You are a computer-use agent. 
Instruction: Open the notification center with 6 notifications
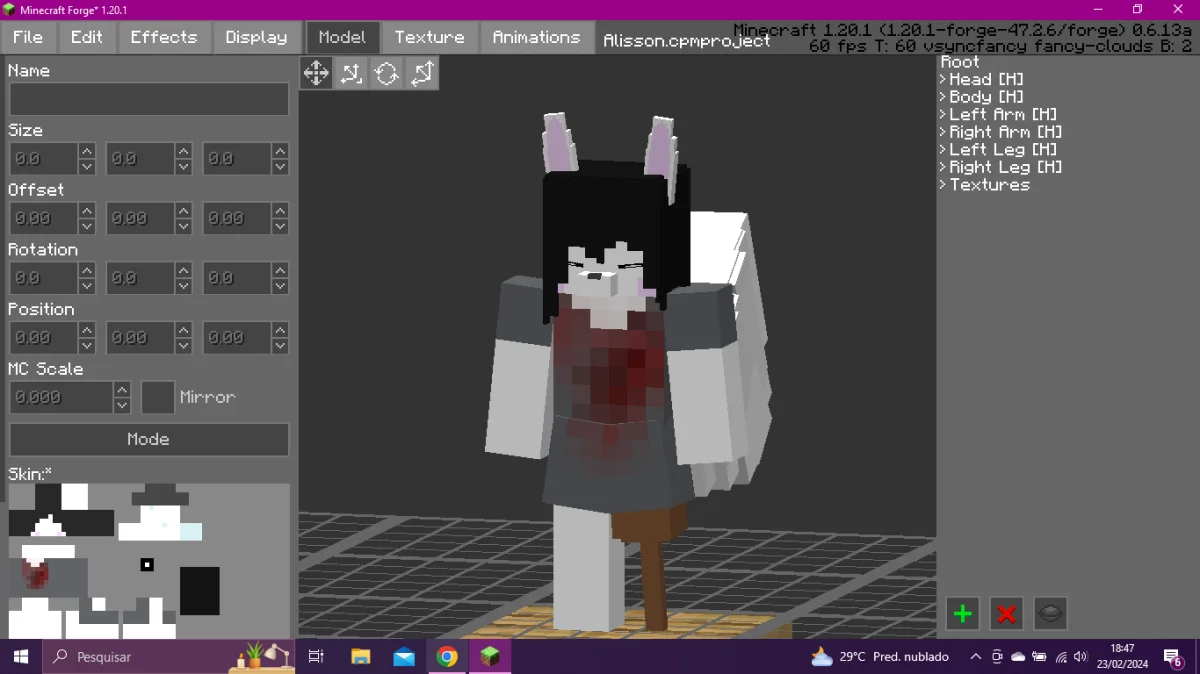(x=1174, y=657)
